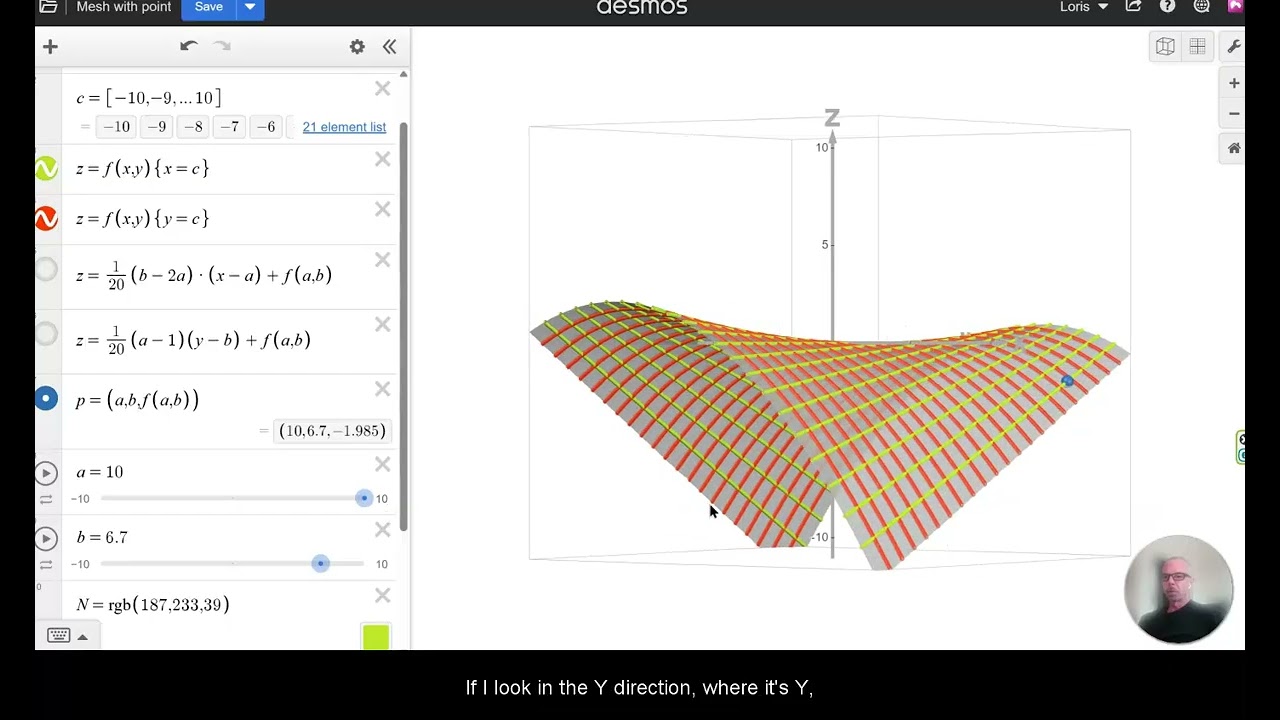Image resolution: width=1280 pixels, height=720 pixels.
Task: Hide the blue point p
Action: (46, 398)
